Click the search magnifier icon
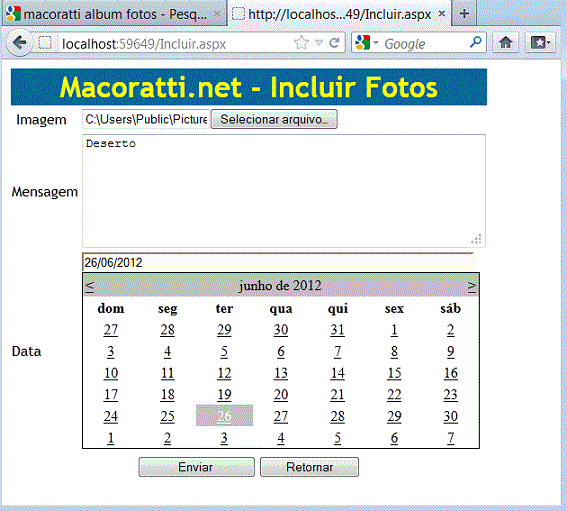 point(476,43)
